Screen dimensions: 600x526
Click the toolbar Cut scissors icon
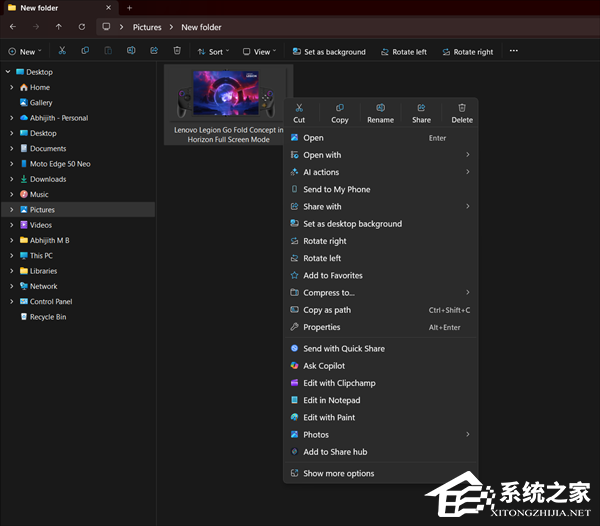pyautogui.click(x=62, y=51)
